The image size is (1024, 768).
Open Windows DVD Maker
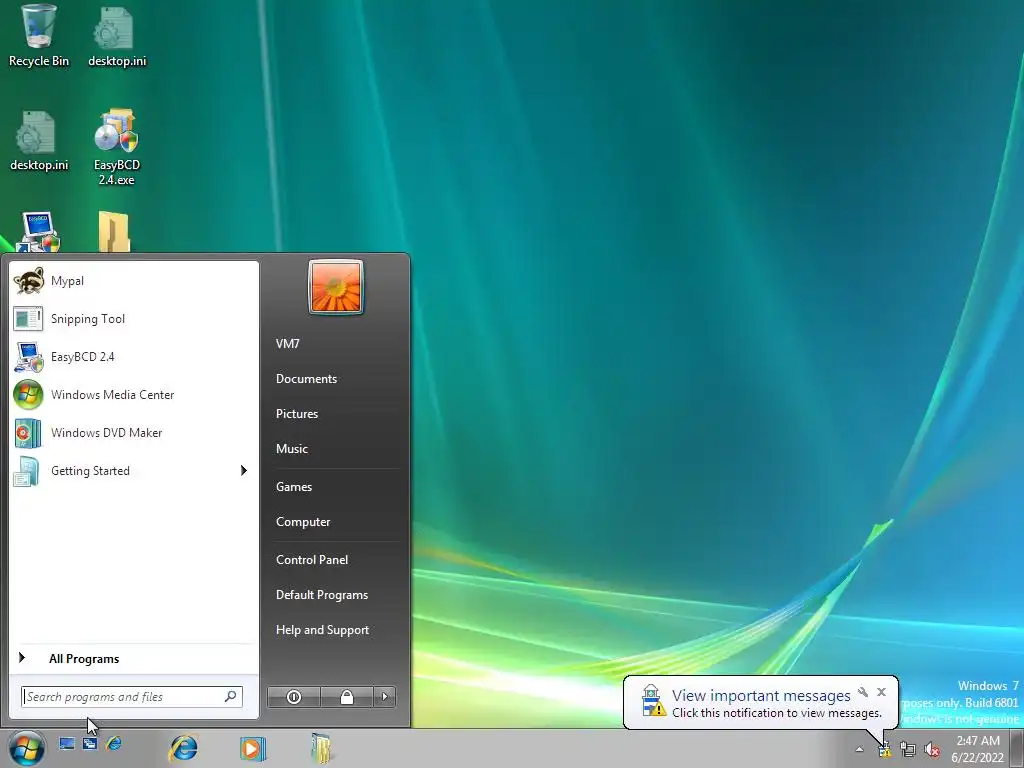click(134, 432)
